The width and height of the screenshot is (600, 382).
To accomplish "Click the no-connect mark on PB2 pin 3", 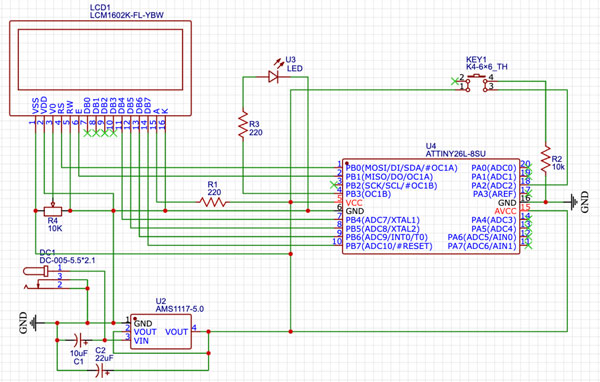I will click(x=334, y=185).
